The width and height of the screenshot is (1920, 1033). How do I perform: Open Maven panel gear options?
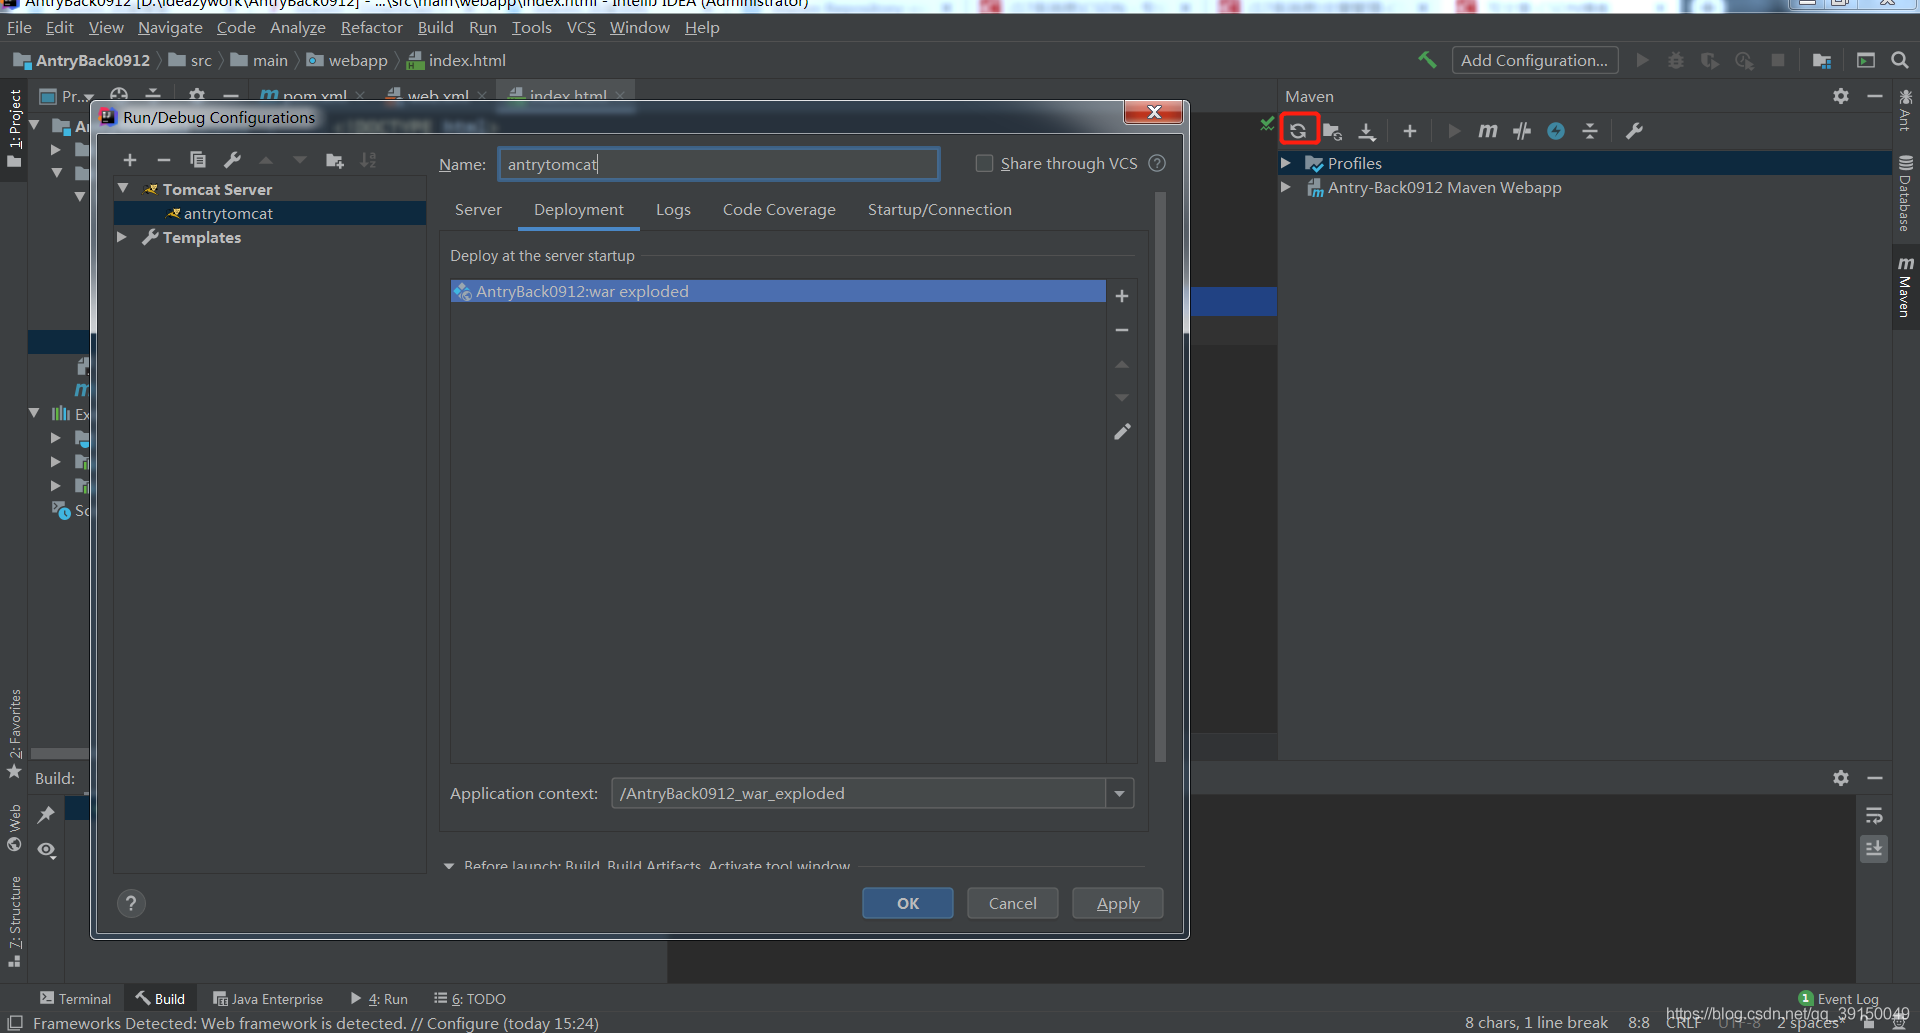click(1841, 96)
